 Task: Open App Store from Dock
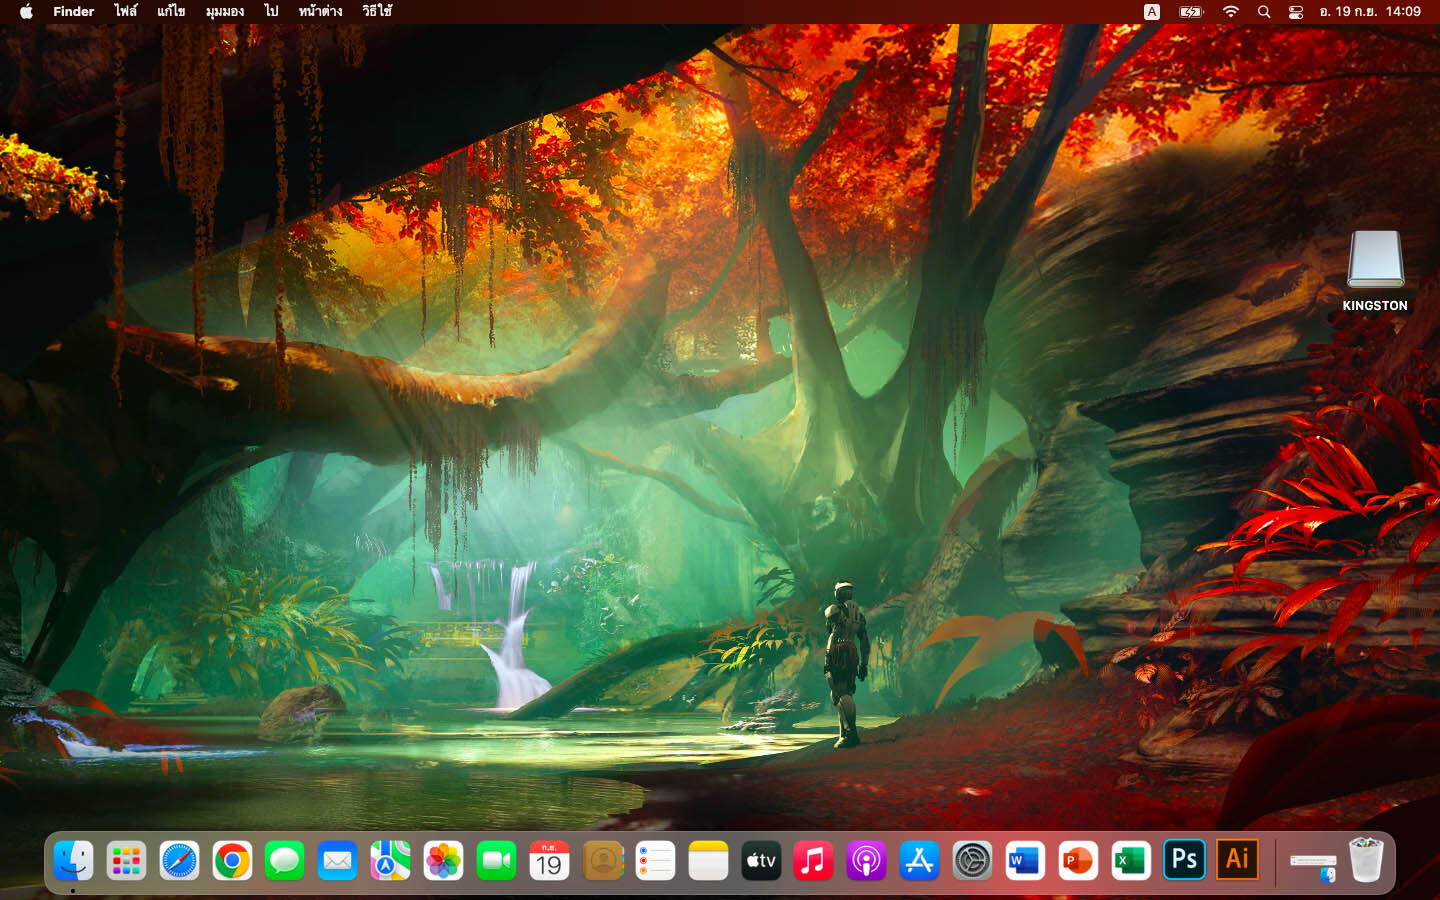pos(920,861)
